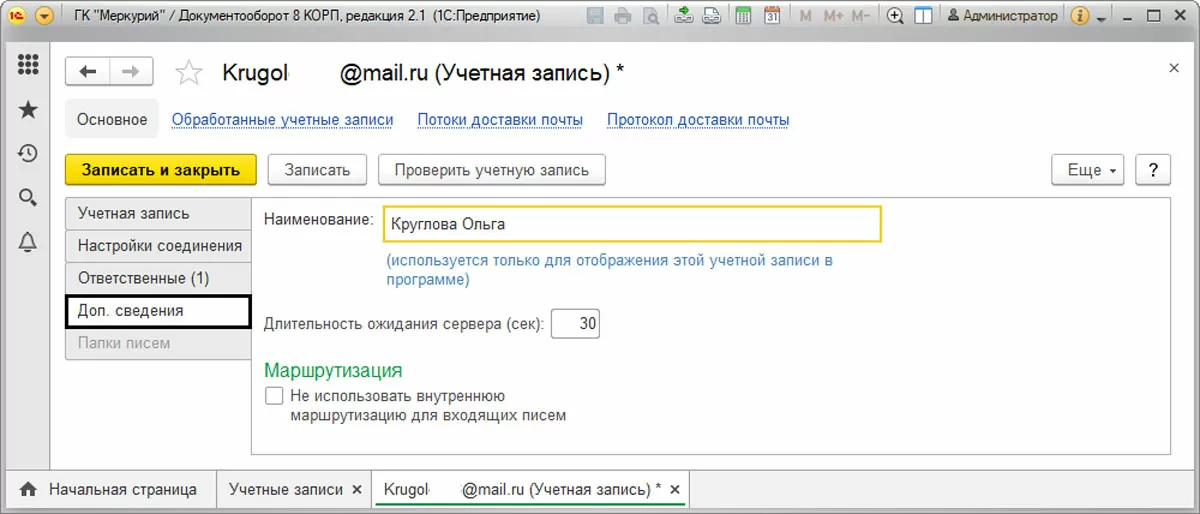Open Print preview from title bar
Image resolution: width=1200 pixels, height=514 pixels.
click(x=651, y=16)
